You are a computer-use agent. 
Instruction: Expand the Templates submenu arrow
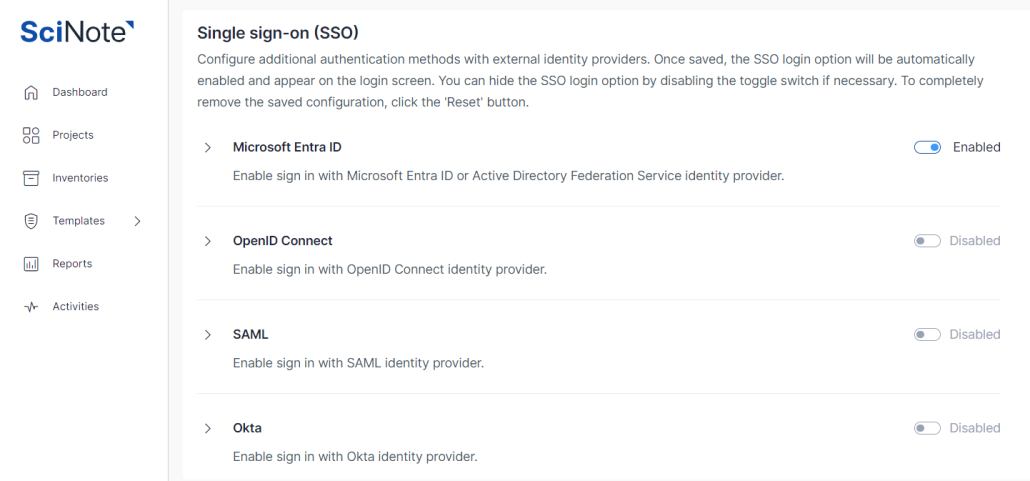tap(137, 221)
